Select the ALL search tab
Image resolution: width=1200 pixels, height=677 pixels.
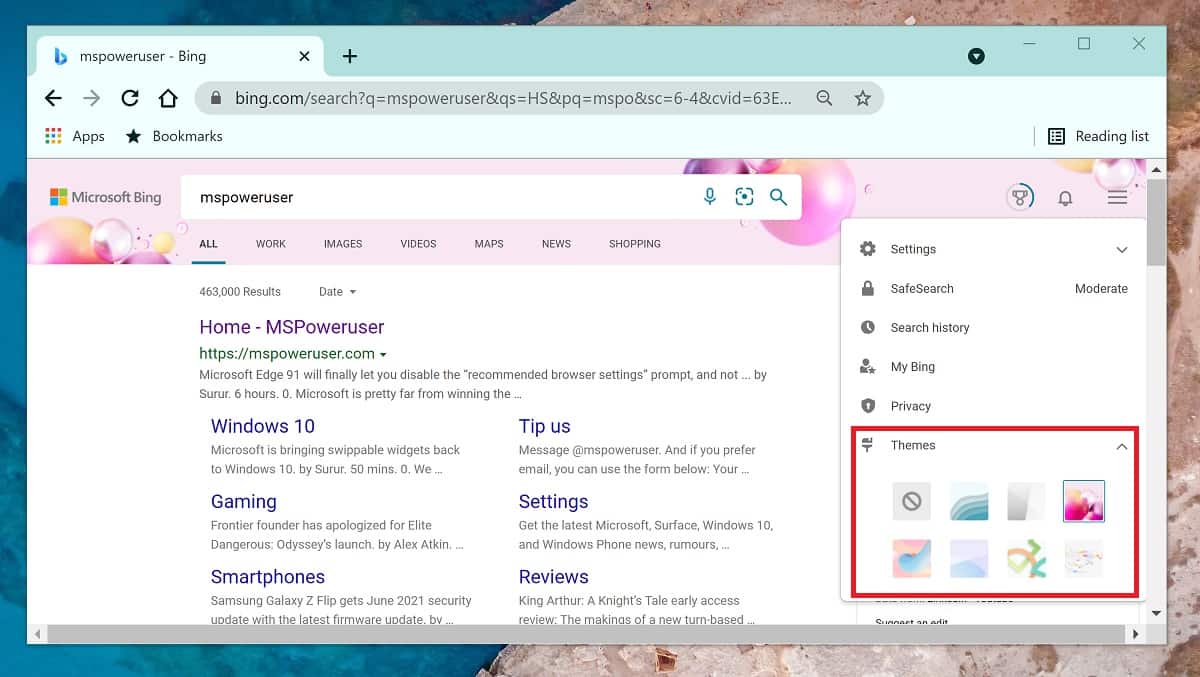coord(208,244)
